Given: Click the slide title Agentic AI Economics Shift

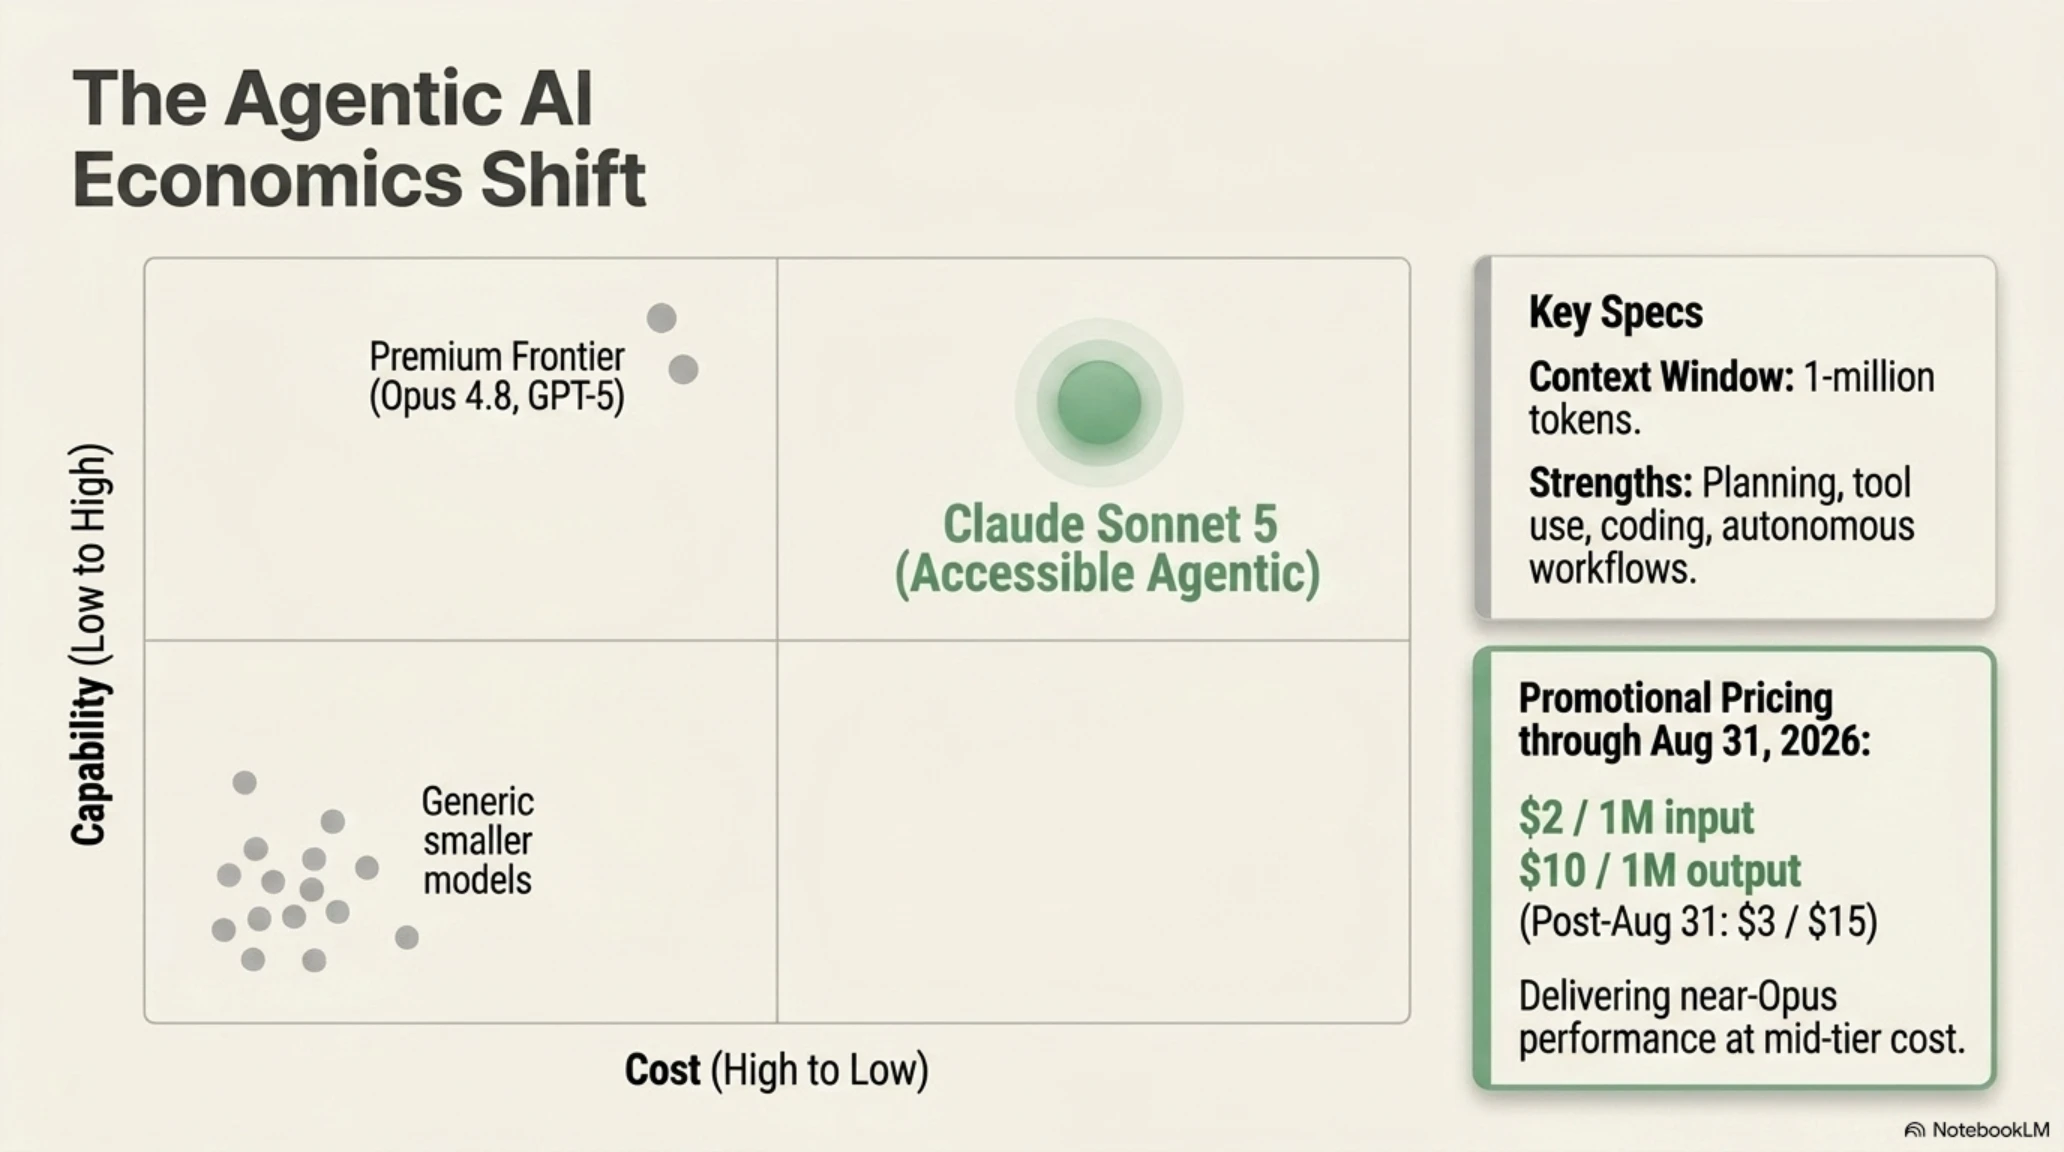Looking at the screenshot, I should pos(359,139).
